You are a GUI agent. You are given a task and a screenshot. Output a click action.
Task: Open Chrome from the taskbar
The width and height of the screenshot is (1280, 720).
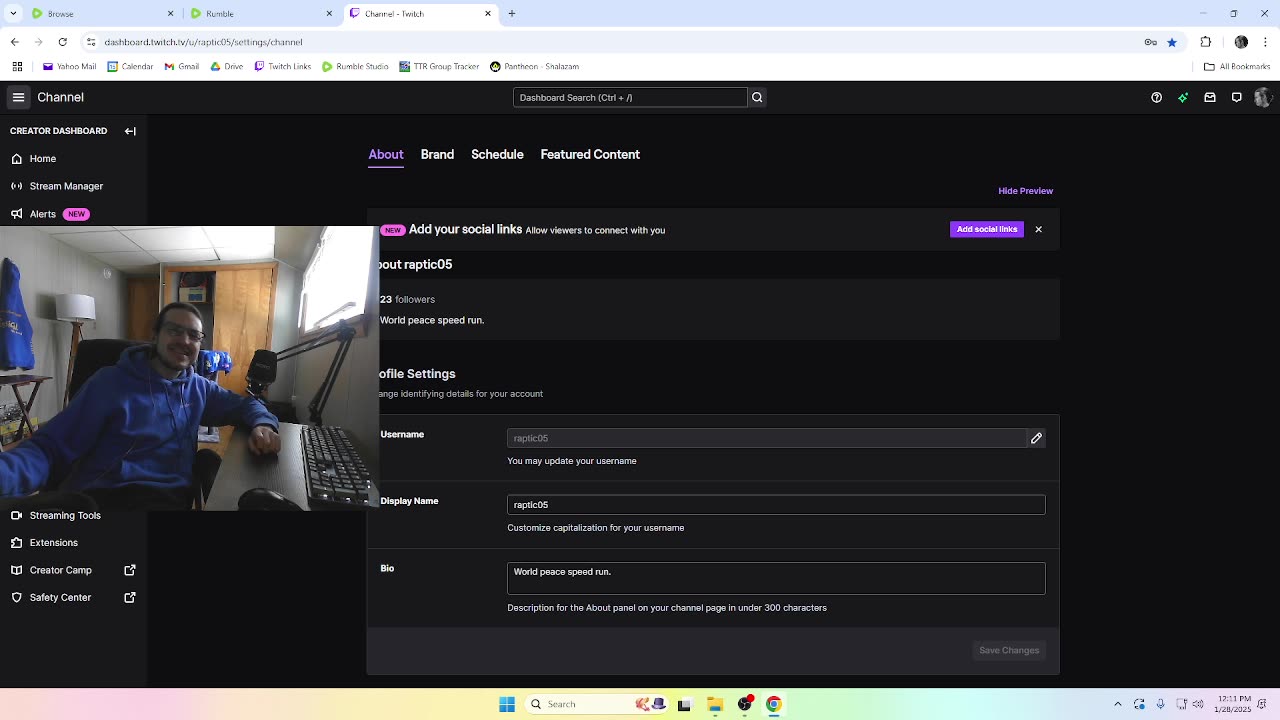[773, 704]
